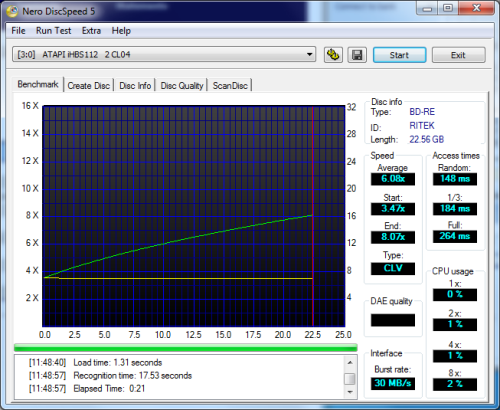Open the File menu
The height and width of the screenshot is (410, 500).
pyautogui.click(x=18, y=31)
